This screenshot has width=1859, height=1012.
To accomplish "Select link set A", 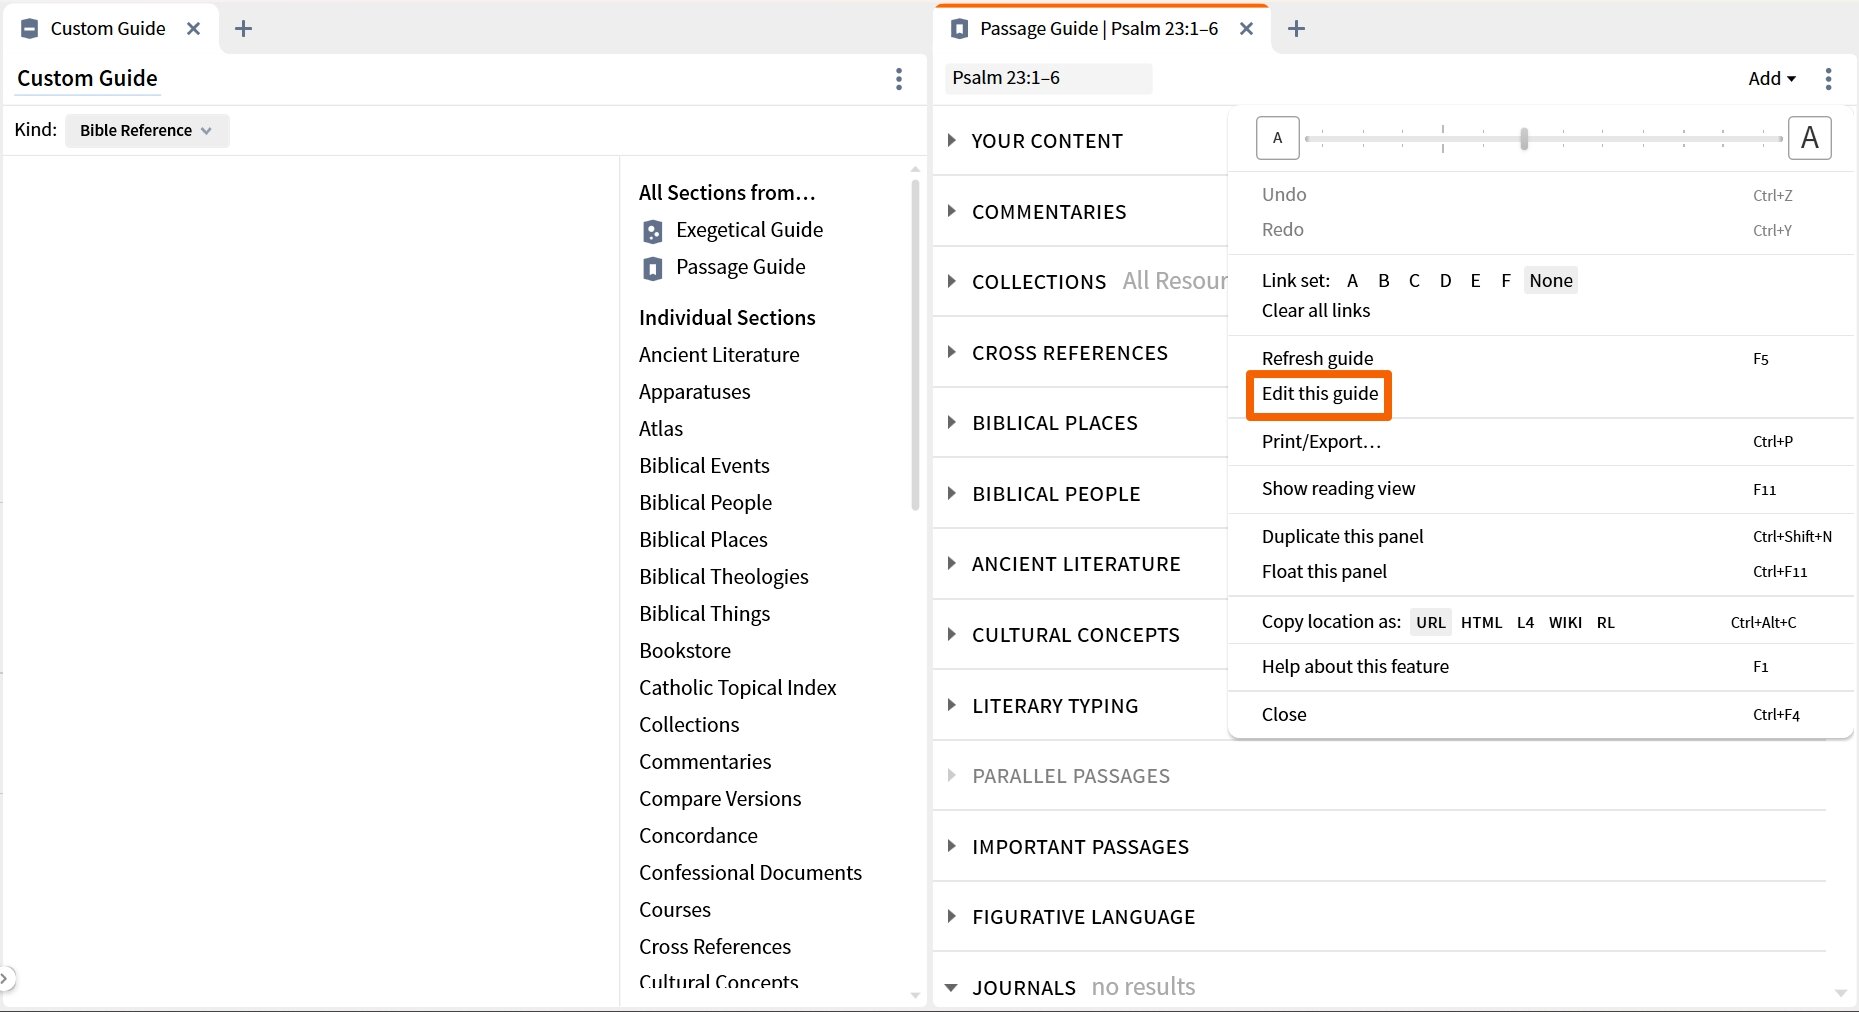I will coord(1352,281).
